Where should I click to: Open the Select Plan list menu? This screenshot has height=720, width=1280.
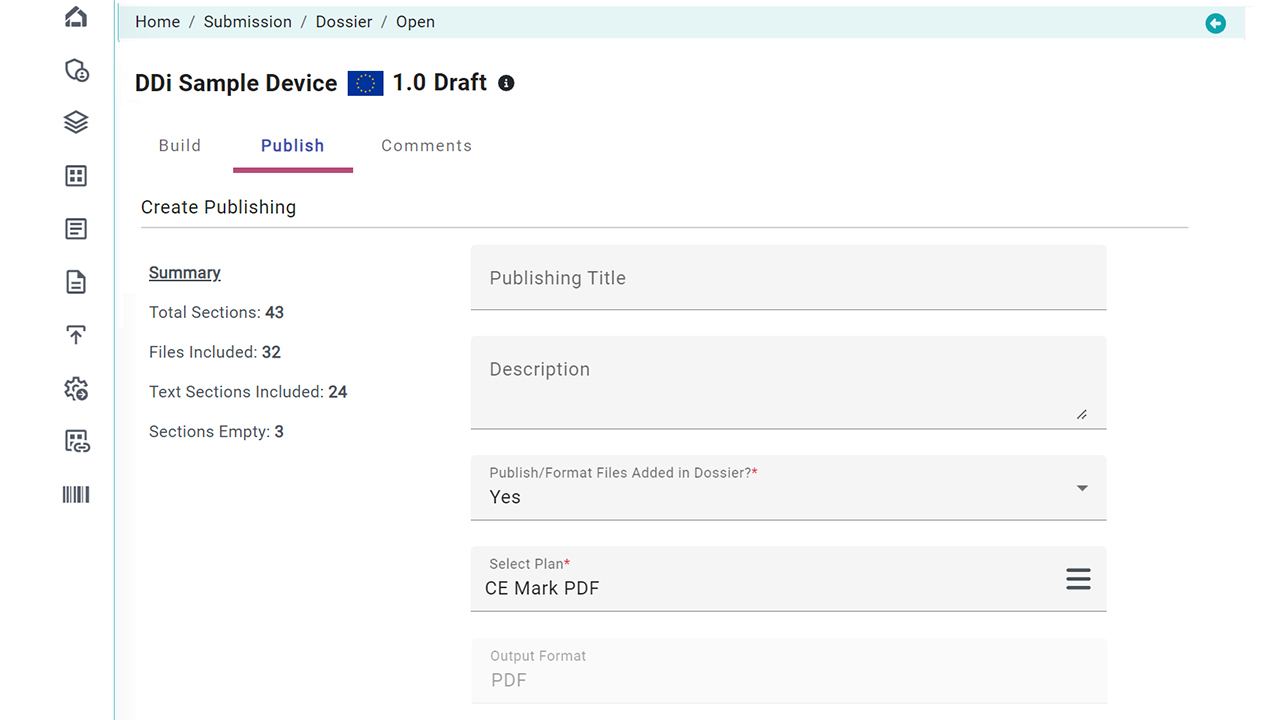click(x=1077, y=579)
